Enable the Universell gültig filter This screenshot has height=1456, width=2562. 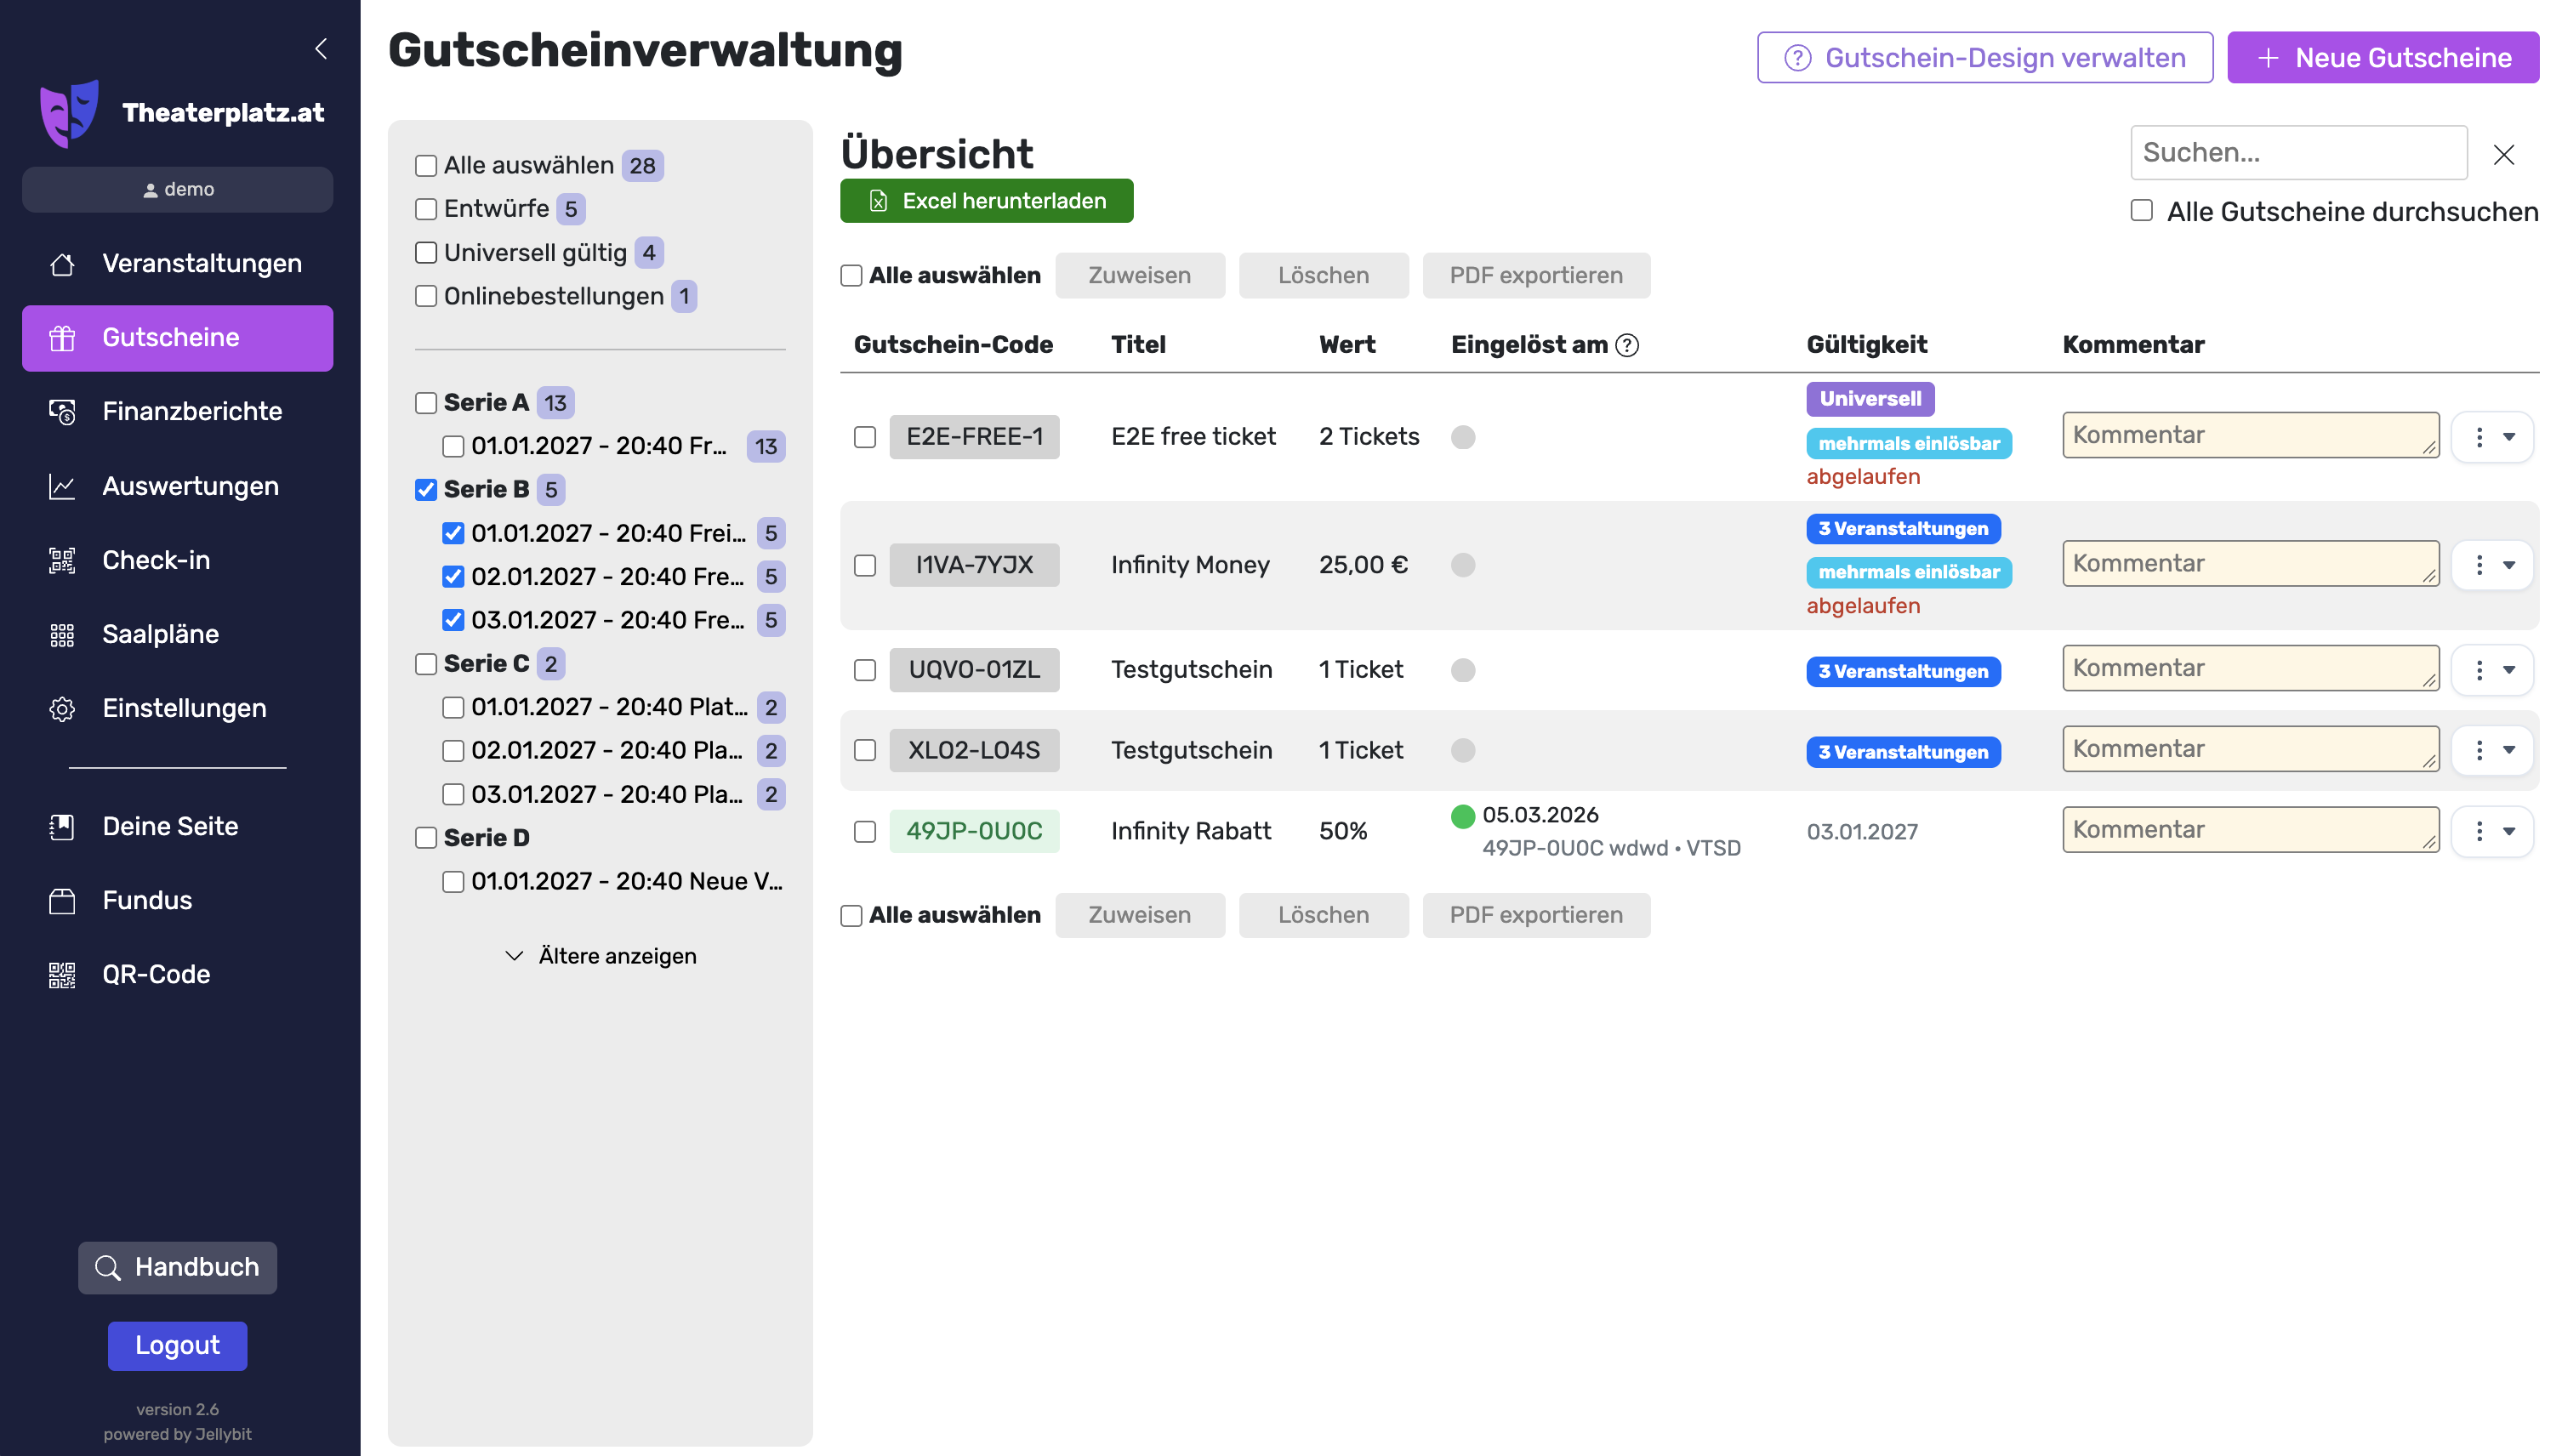tap(426, 253)
